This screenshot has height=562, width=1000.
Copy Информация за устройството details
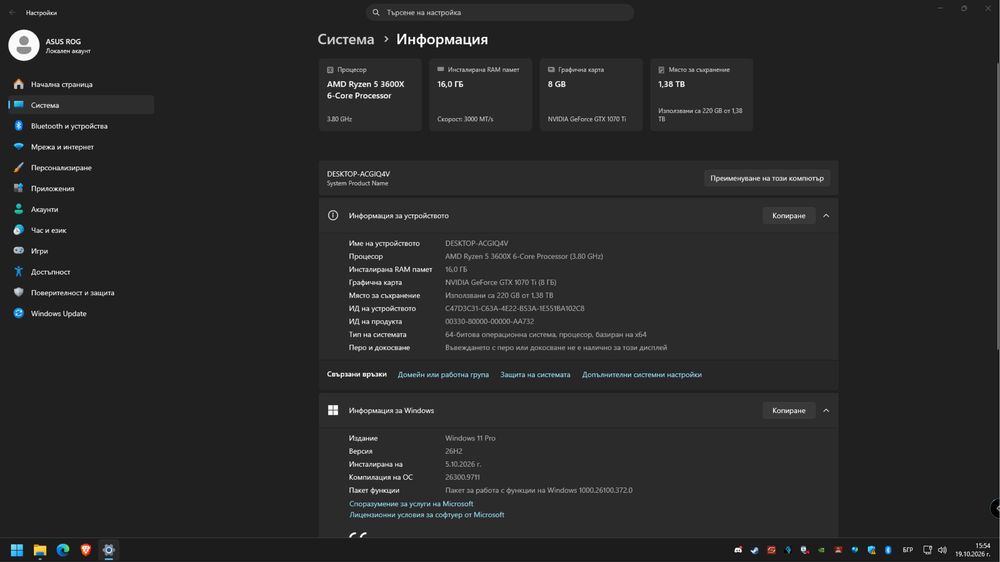789,216
